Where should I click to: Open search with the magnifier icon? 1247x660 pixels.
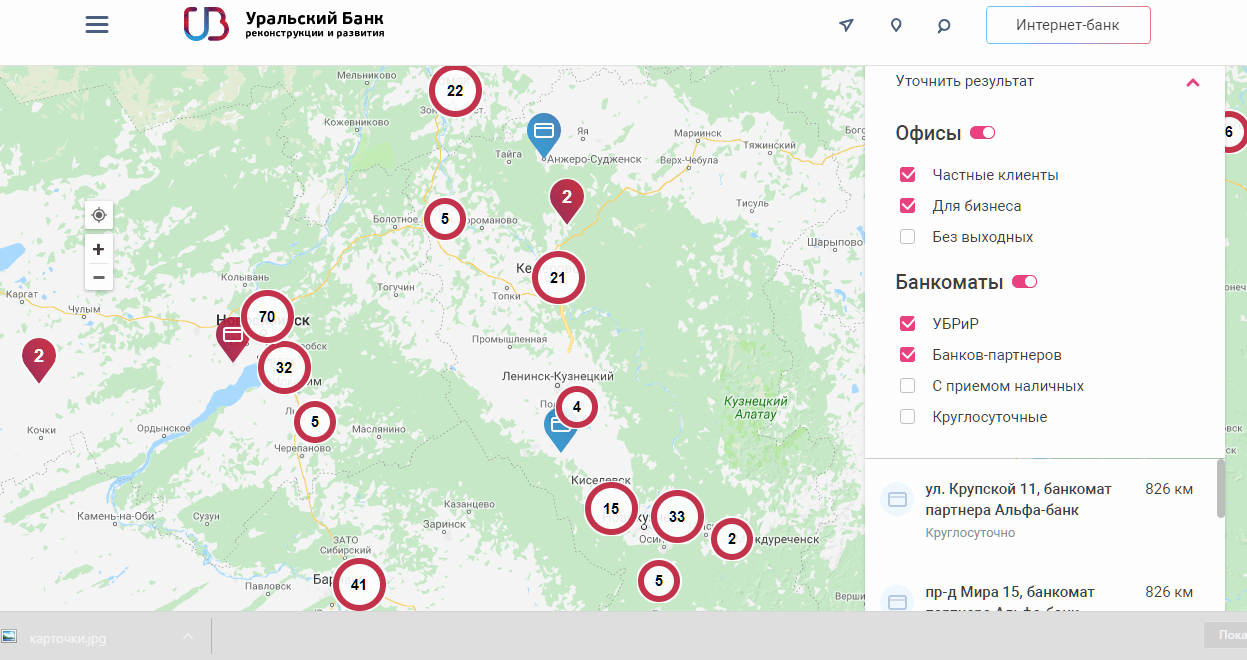[x=943, y=26]
